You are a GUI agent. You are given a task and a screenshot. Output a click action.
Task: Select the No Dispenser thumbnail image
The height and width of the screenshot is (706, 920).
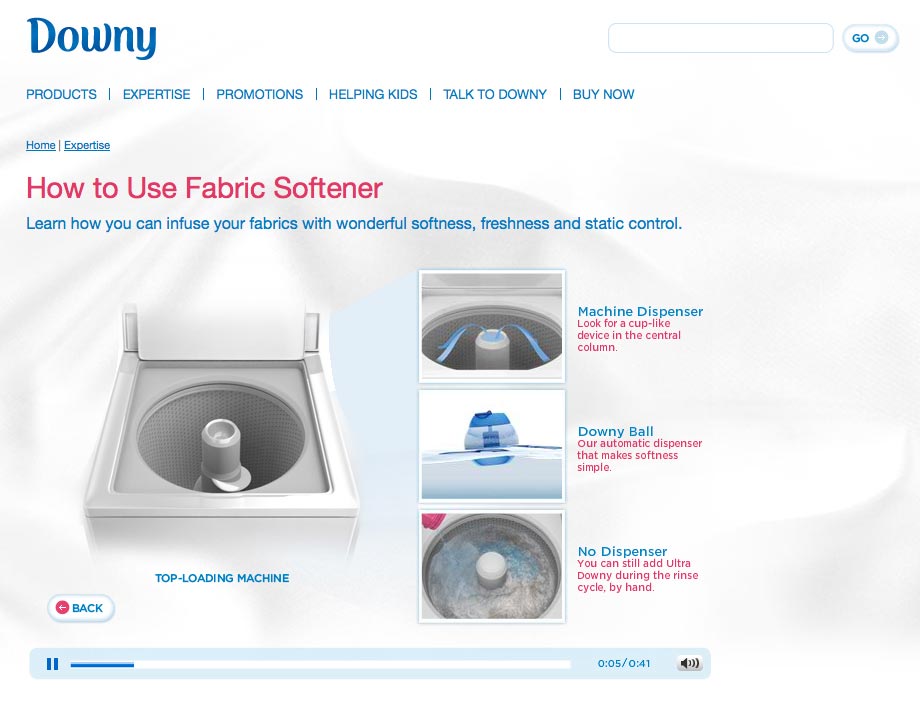(x=492, y=566)
